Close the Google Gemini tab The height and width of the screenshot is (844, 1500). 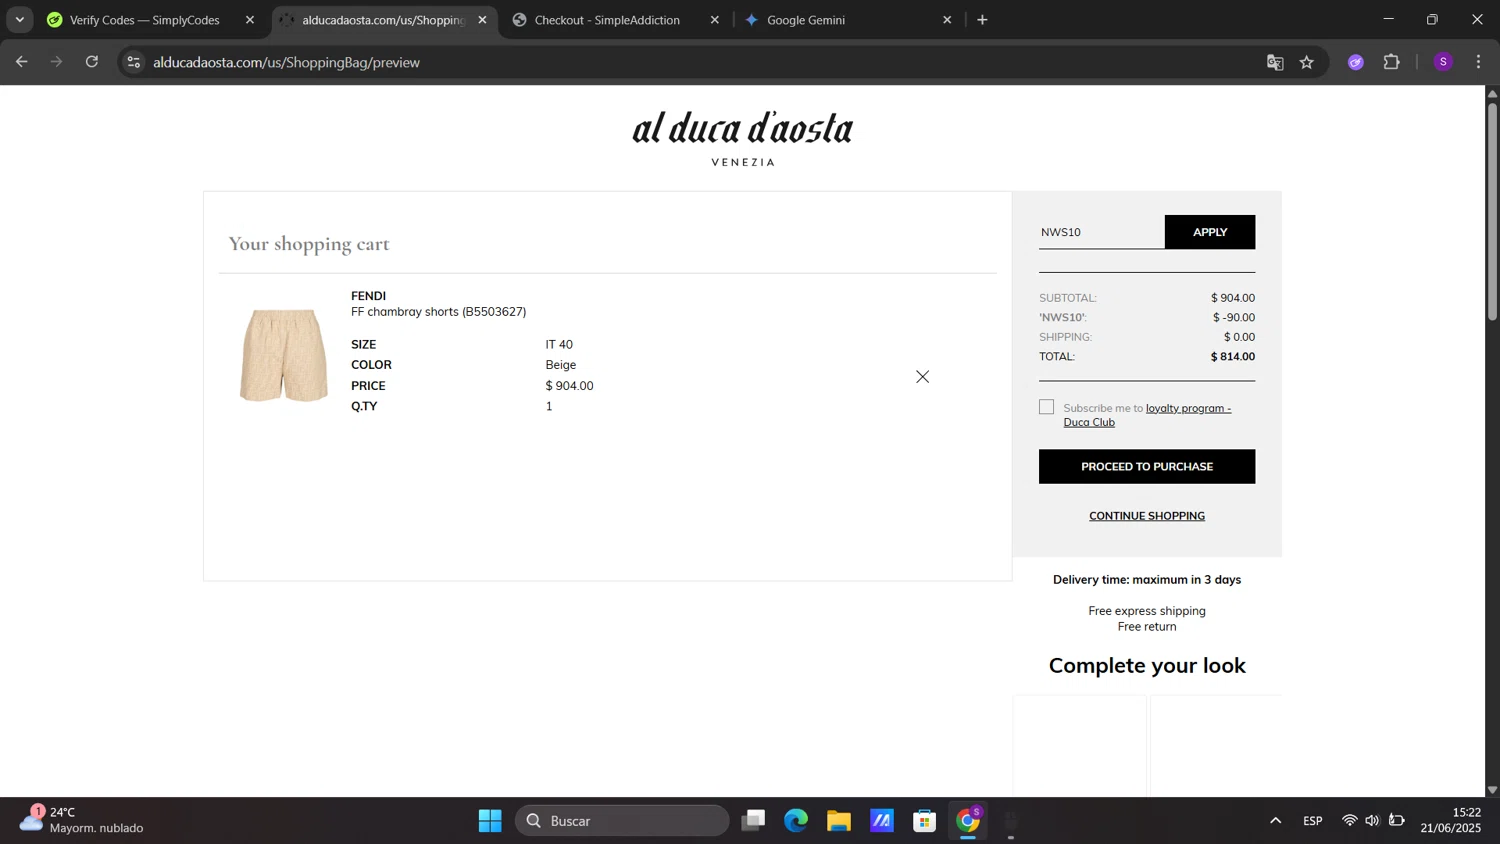[947, 20]
